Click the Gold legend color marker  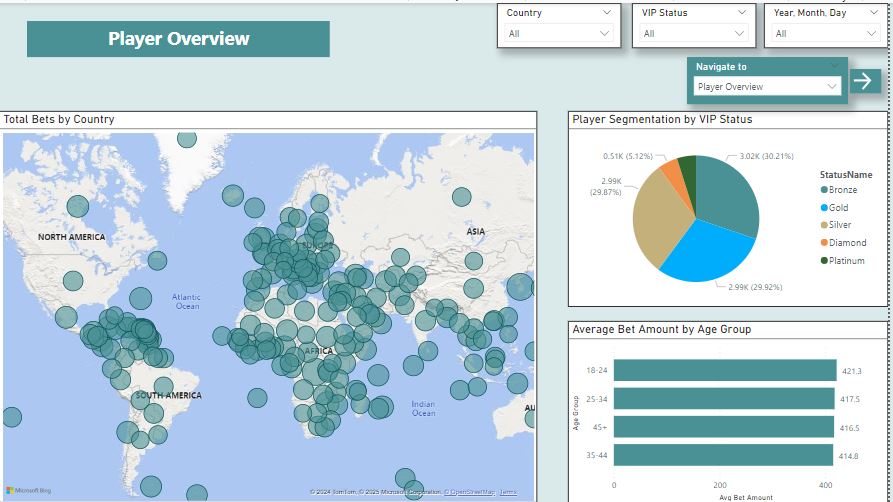(x=824, y=207)
